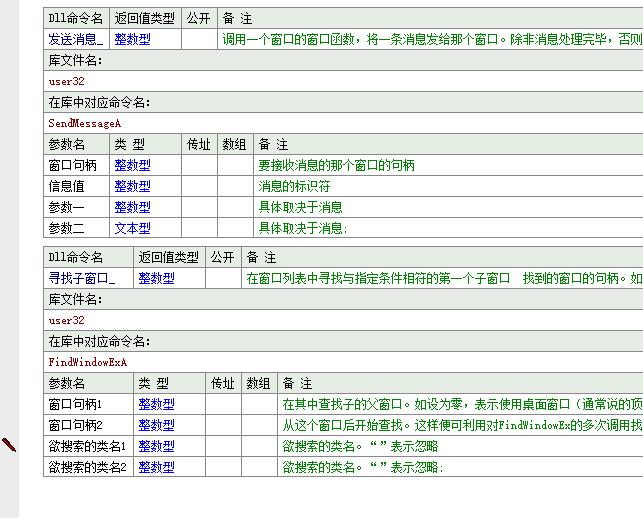Click the remark in the 欲搜索的类名1 row

click(x=360, y=446)
